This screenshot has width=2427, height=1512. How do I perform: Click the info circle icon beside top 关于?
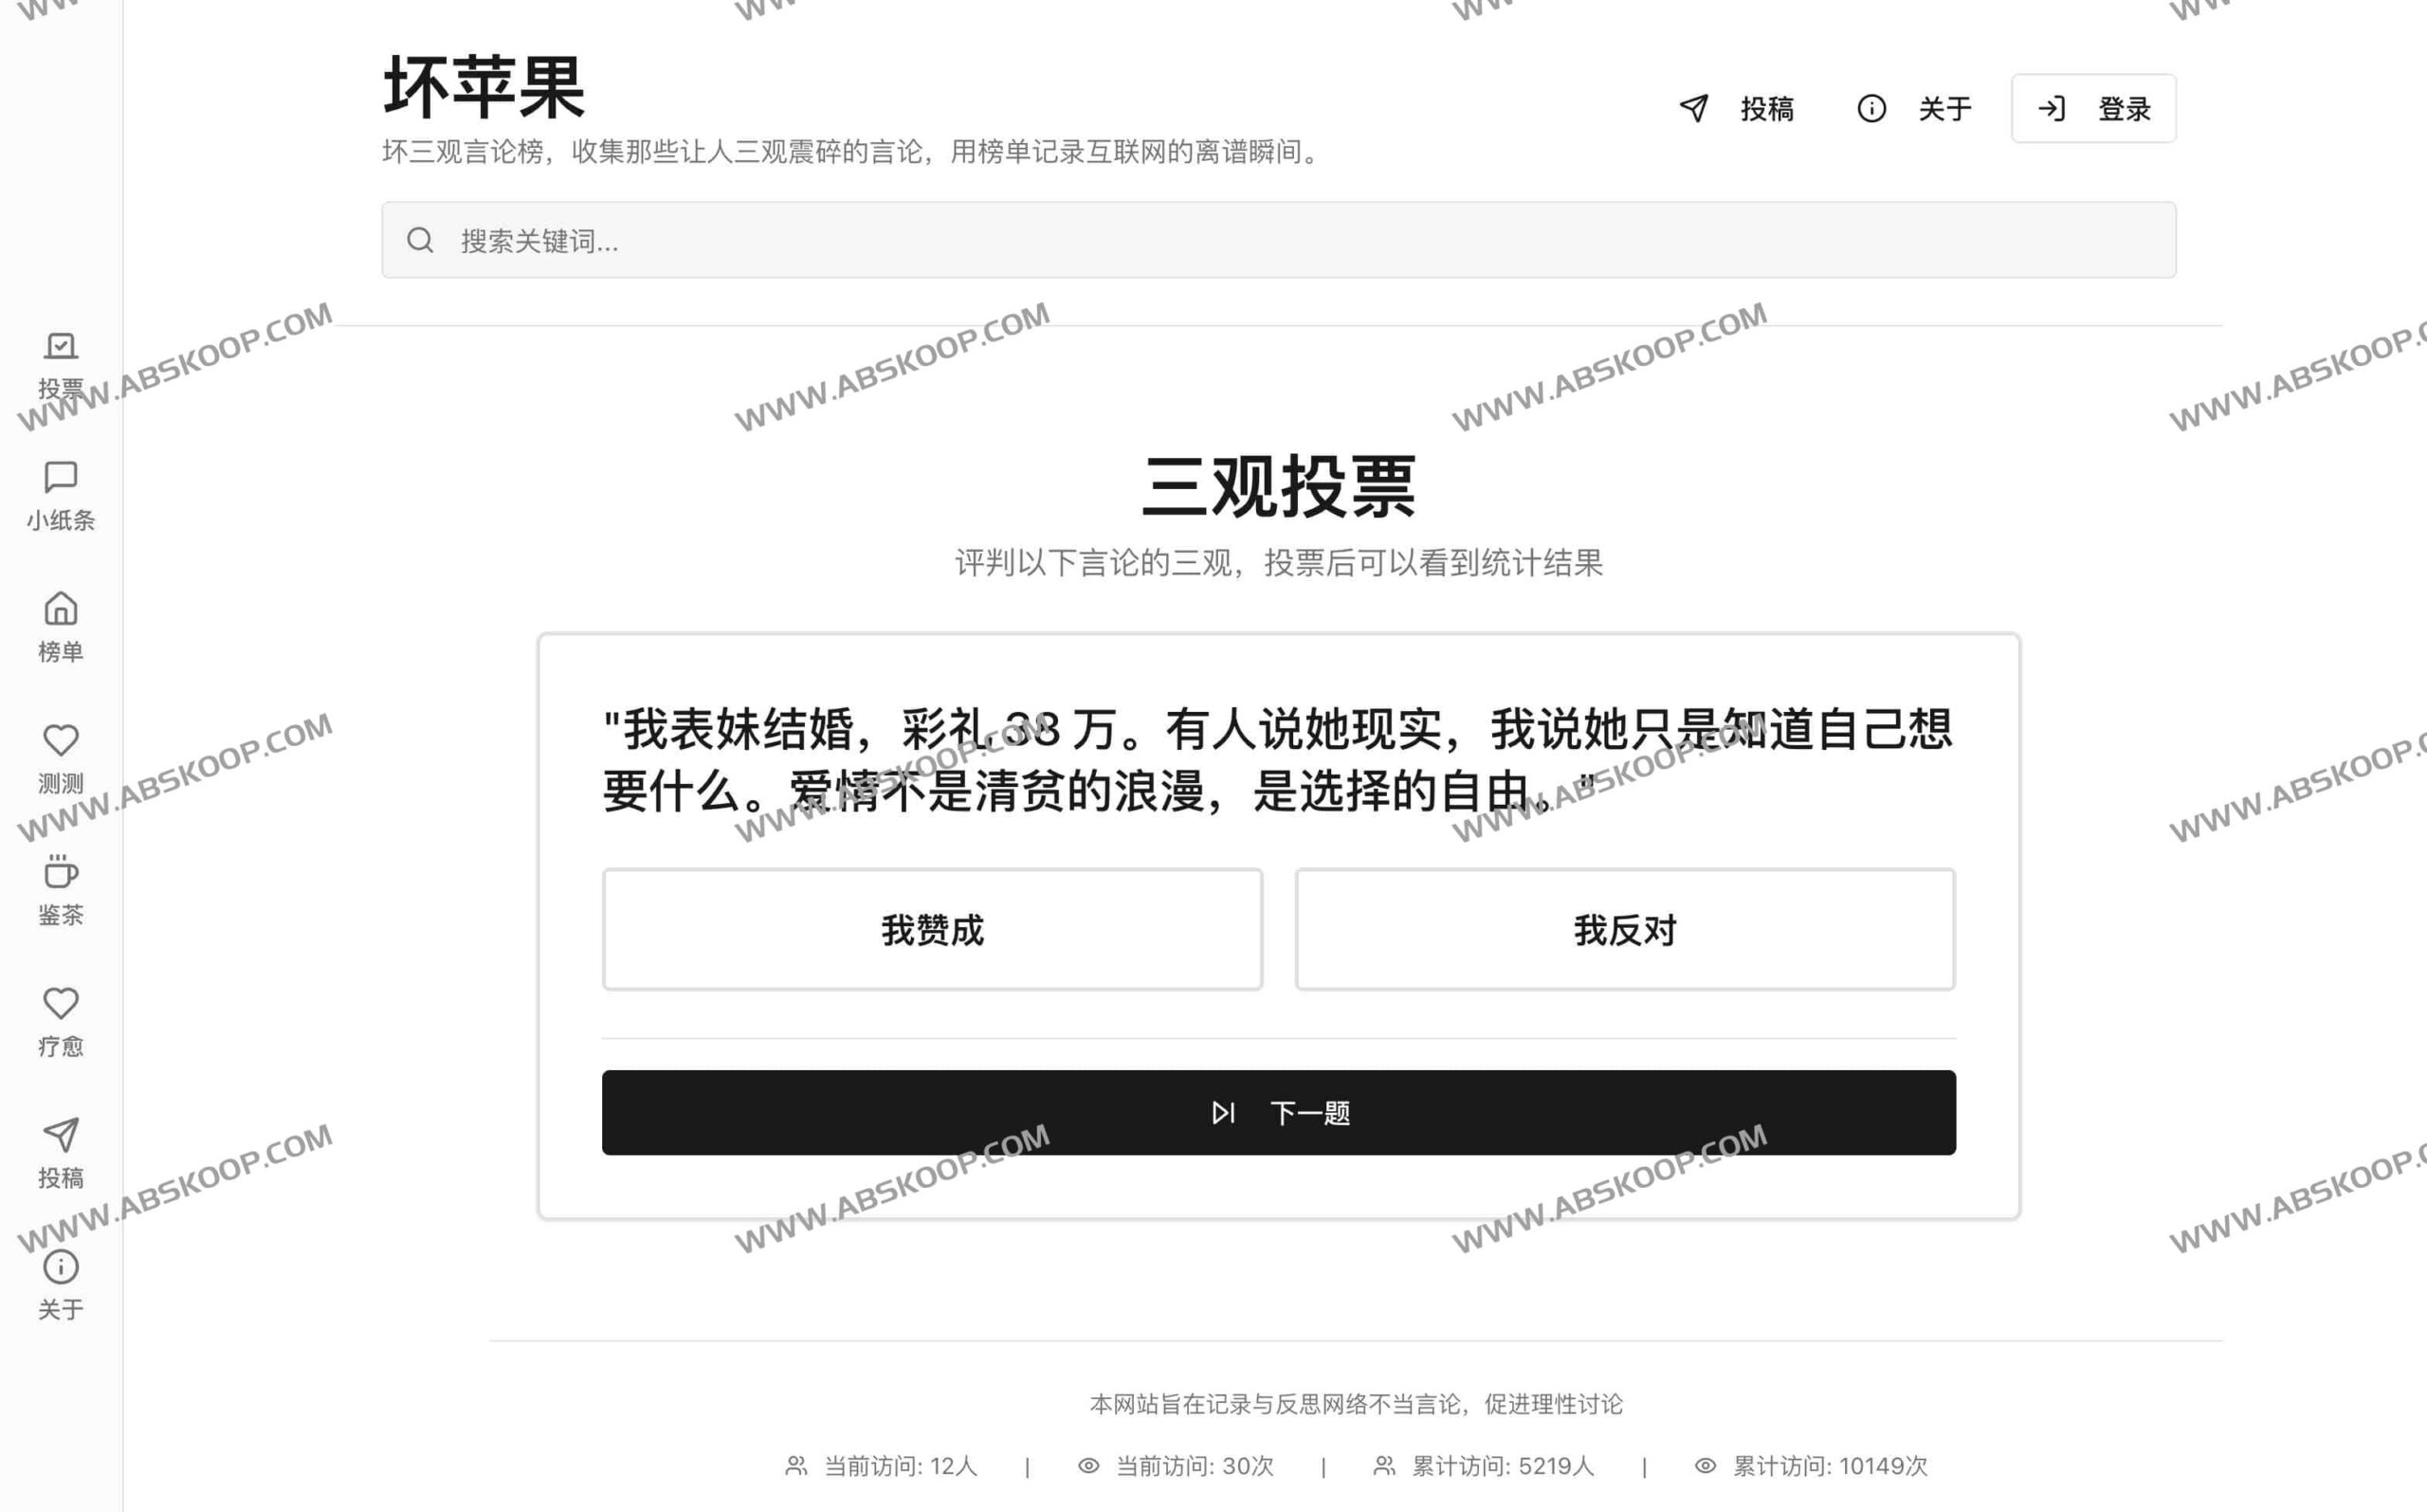click(1871, 109)
